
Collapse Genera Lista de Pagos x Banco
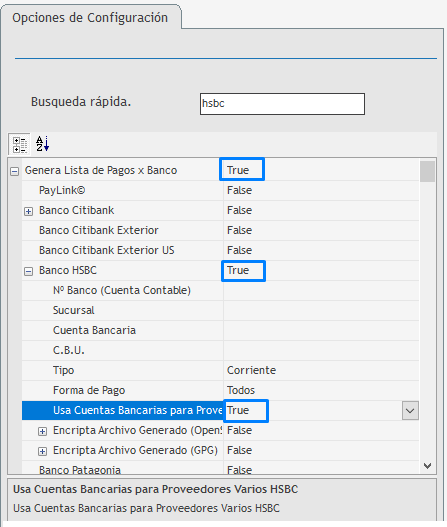coord(14,171)
